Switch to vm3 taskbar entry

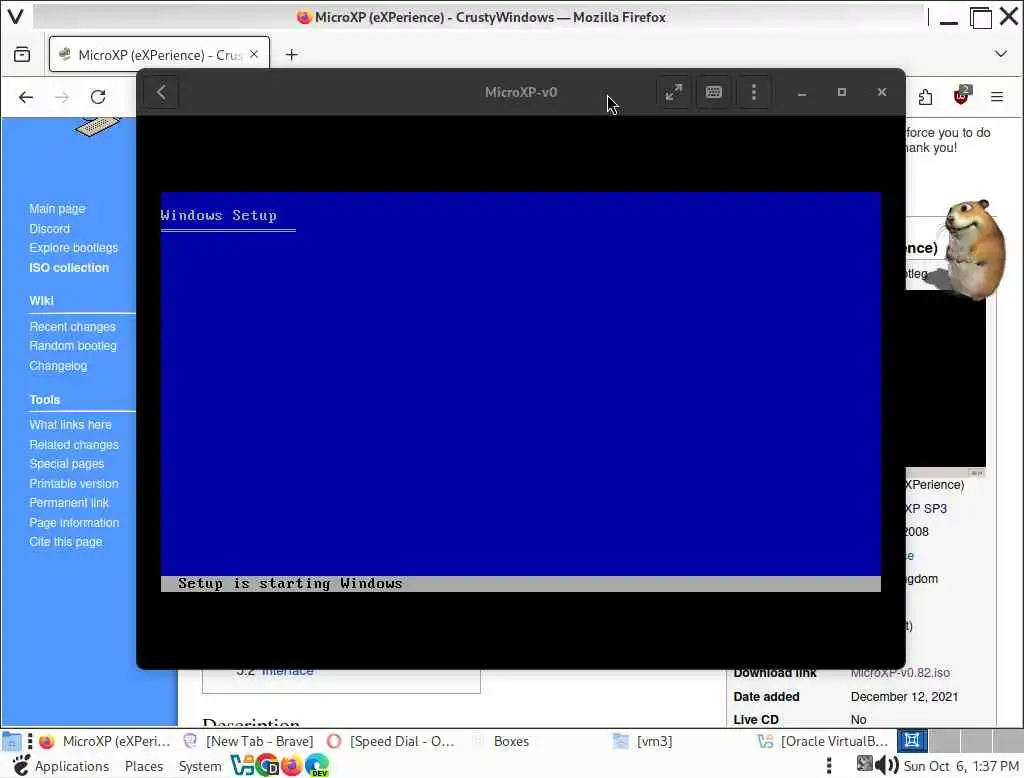643,741
